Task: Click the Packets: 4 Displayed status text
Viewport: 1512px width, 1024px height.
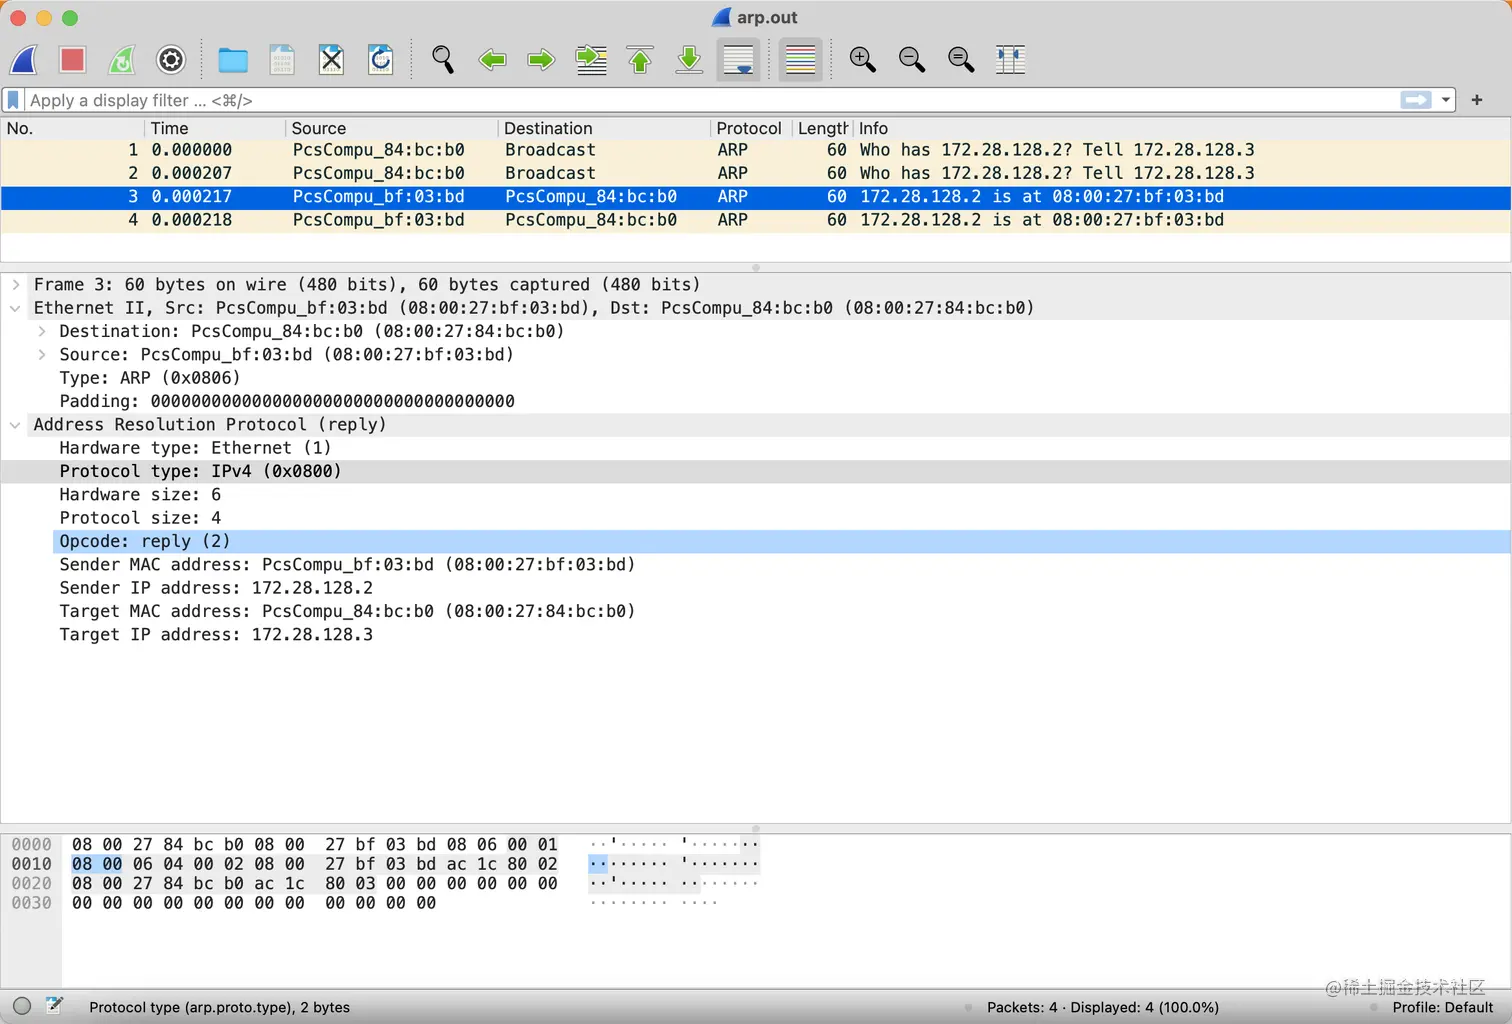Action: pyautogui.click(x=1103, y=1007)
